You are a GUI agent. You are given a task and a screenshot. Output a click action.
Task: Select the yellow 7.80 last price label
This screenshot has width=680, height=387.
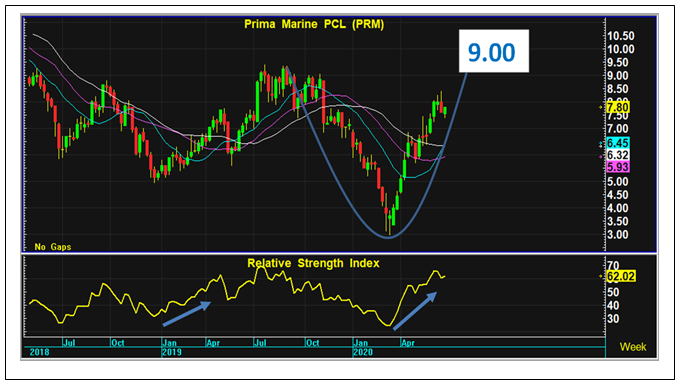click(618, 107)
